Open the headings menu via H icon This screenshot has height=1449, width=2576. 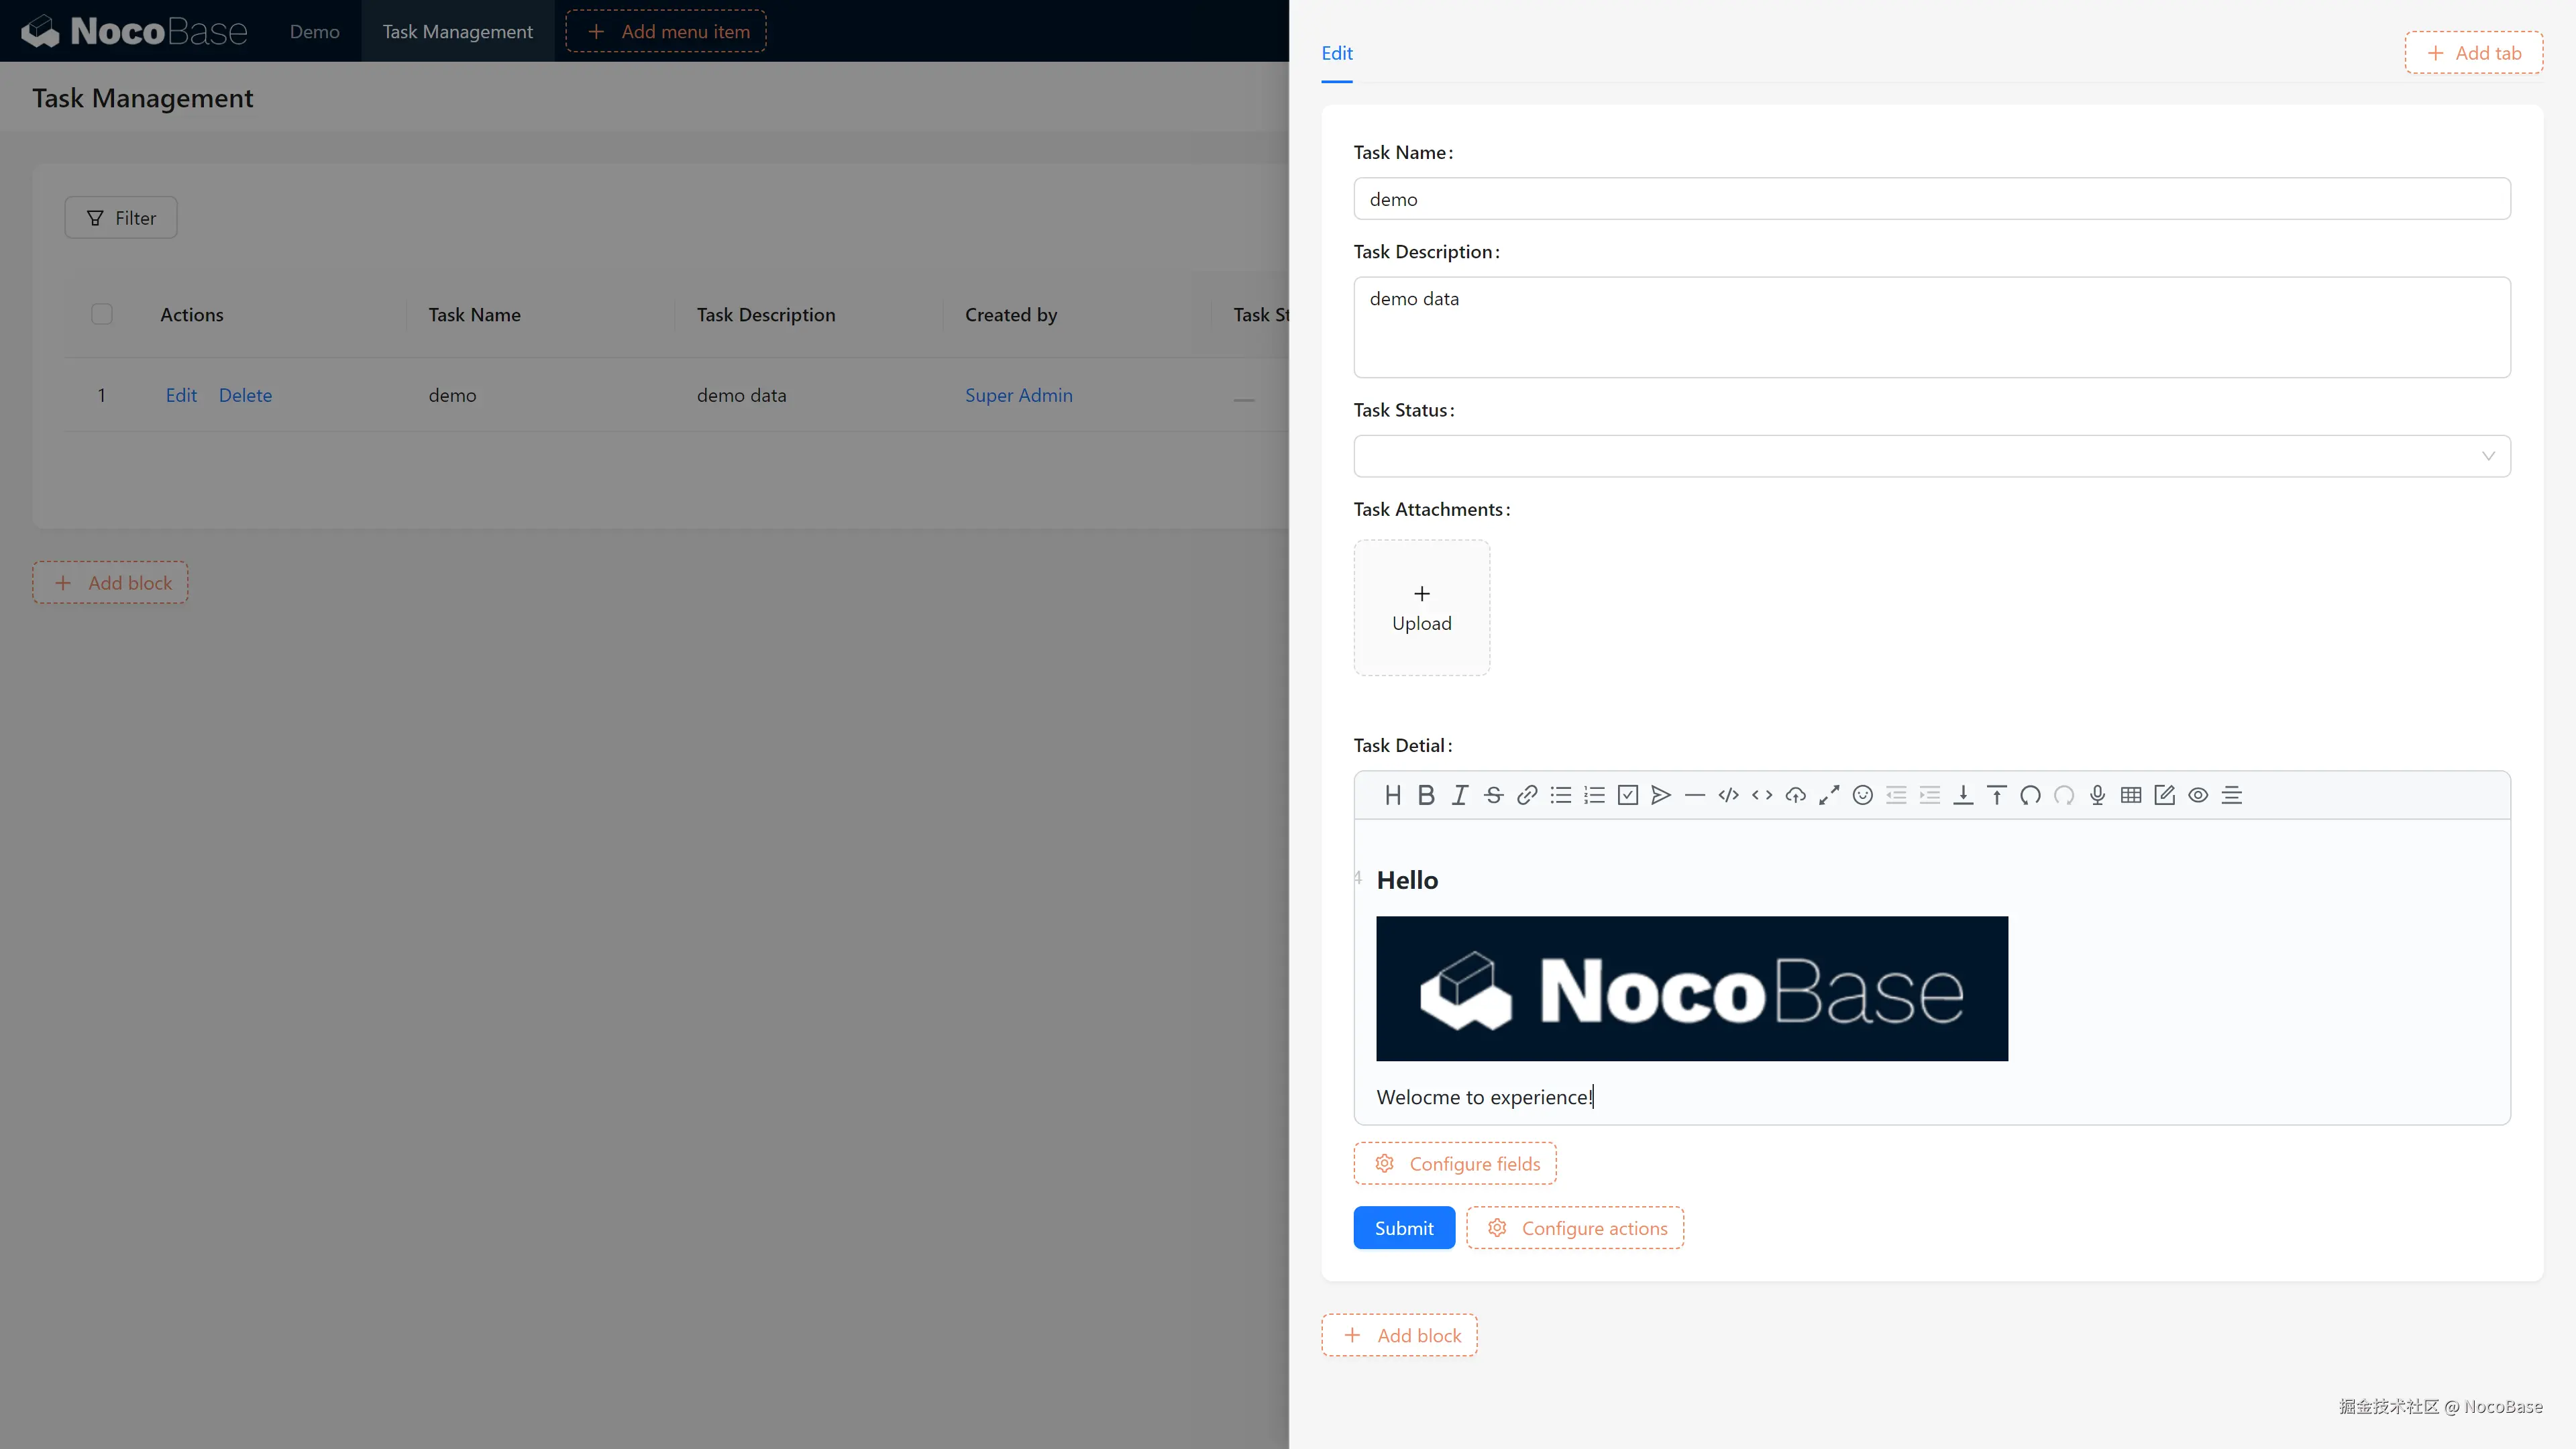(1392, 795)
